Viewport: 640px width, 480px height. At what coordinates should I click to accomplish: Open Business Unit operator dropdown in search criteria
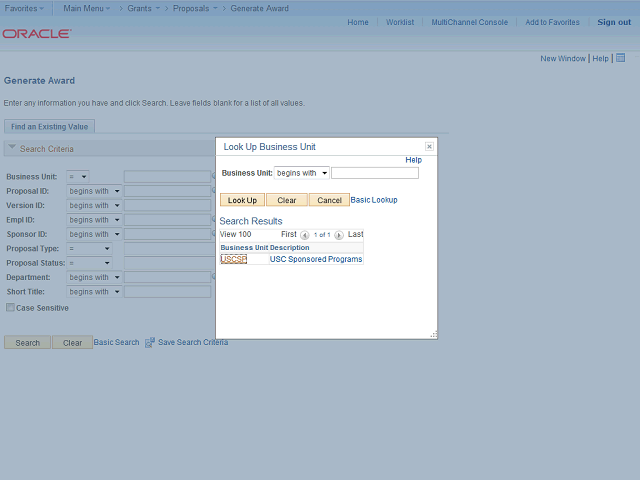point(78,177)
